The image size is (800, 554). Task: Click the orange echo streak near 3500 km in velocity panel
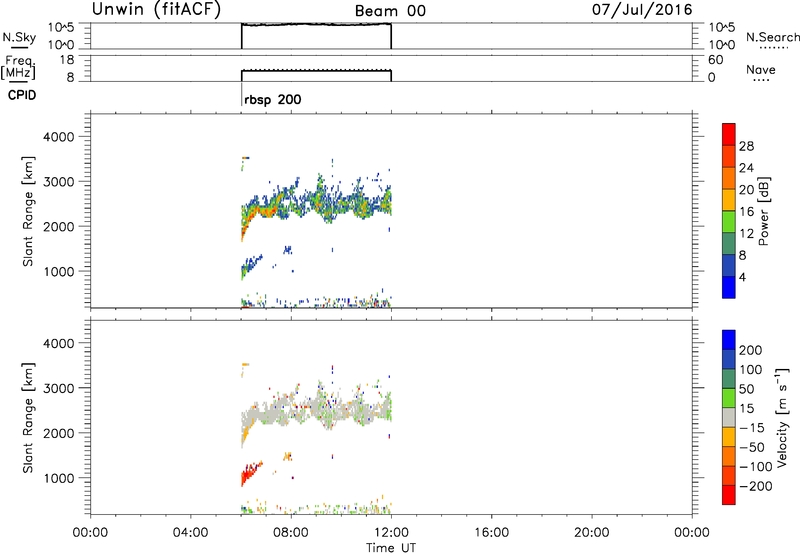245,364
